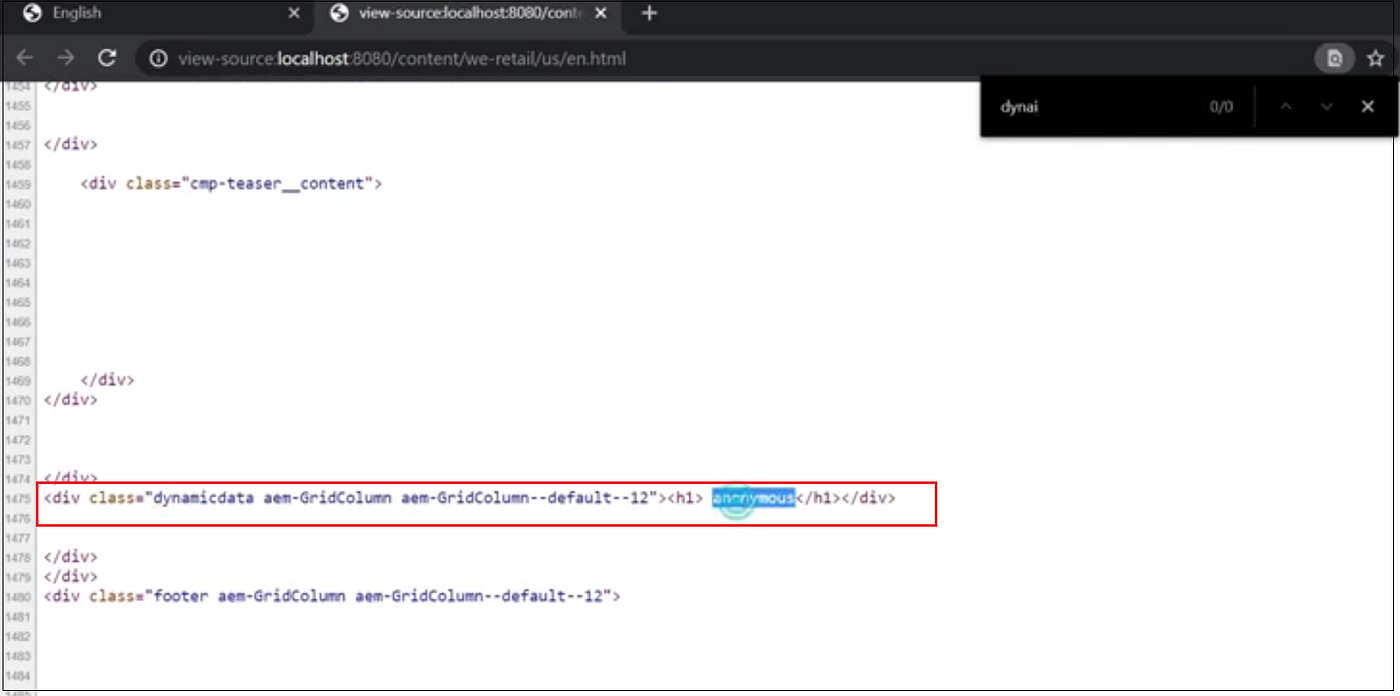The image size is (1400, 696).
Task: Click the opening h1 tag on line 1475
Action: point(685,498)
